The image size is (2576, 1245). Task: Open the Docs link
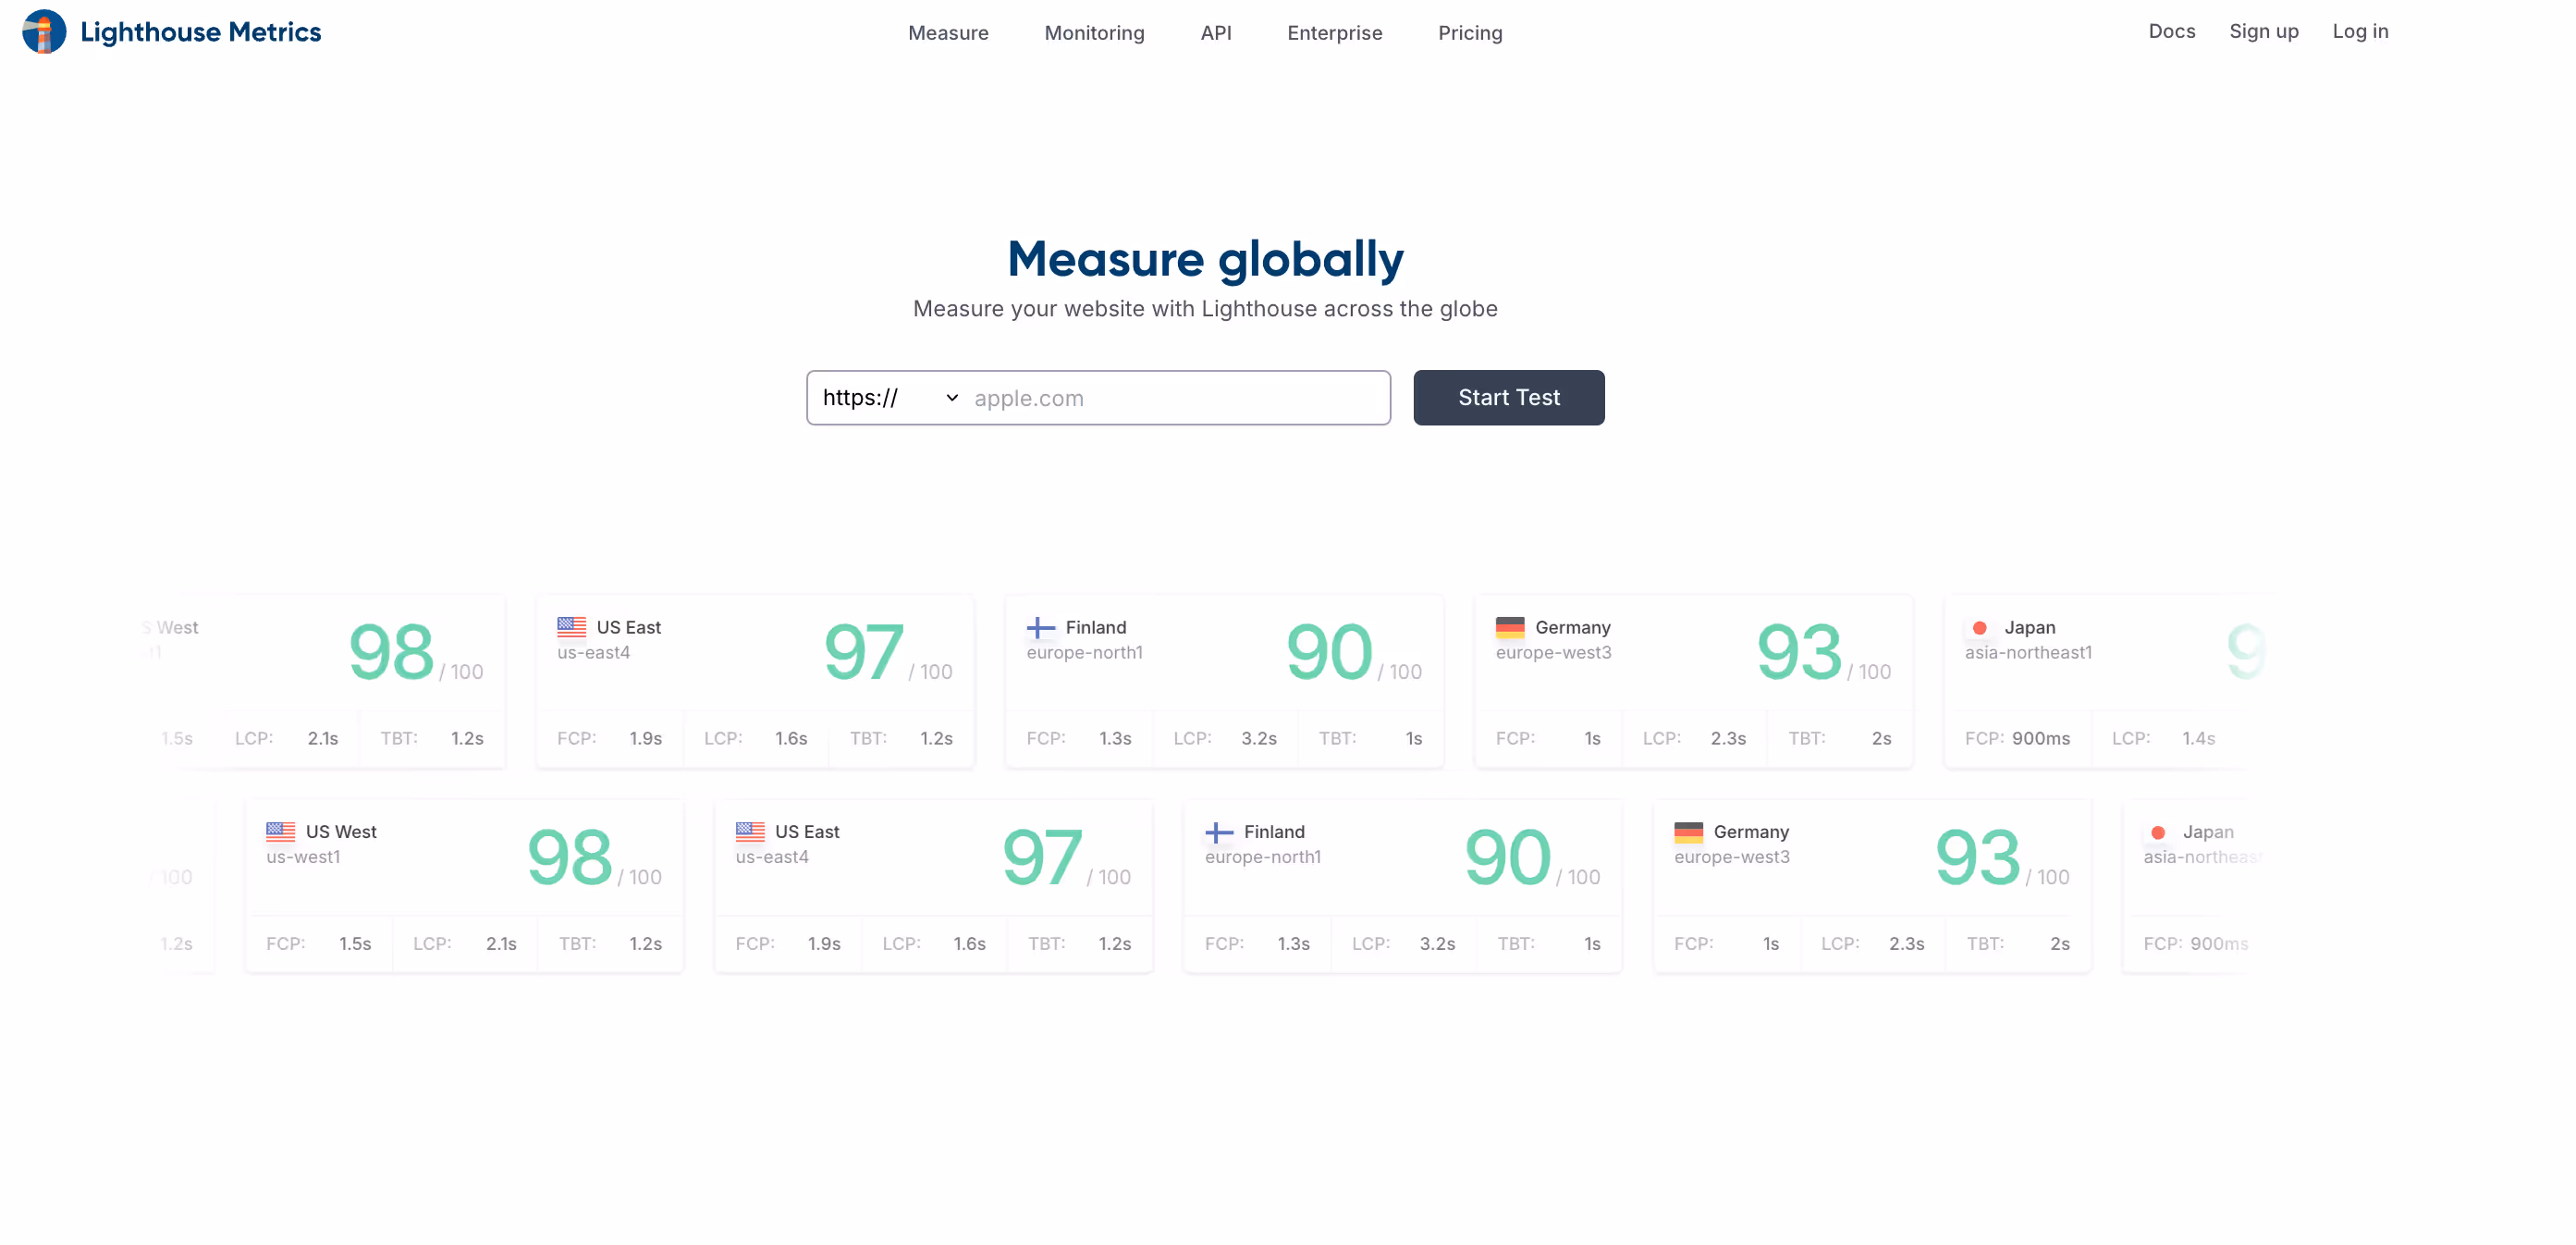click(2171, 31)
